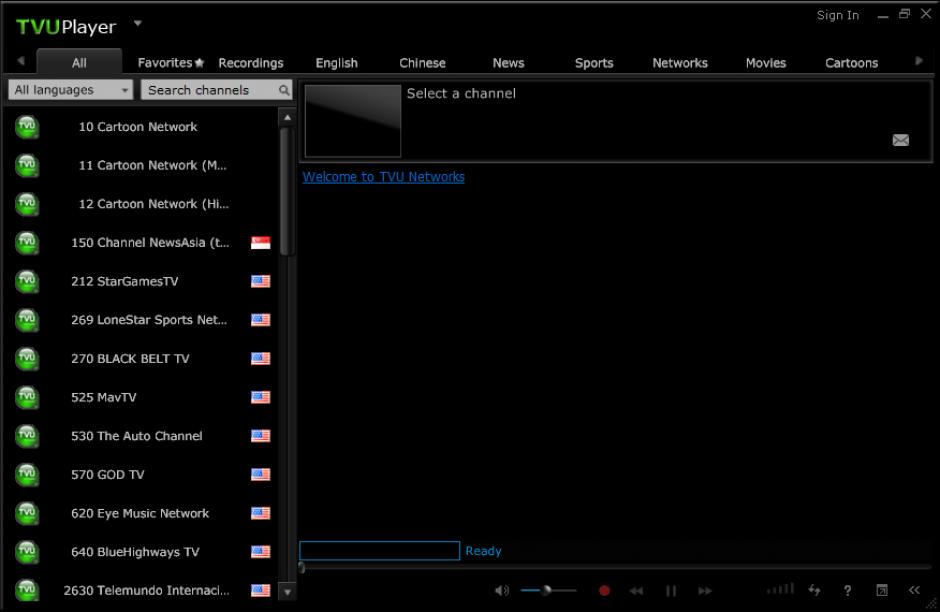Click the rewind button
The width and height of the screenshot is (940, 612).
(636, 591)
